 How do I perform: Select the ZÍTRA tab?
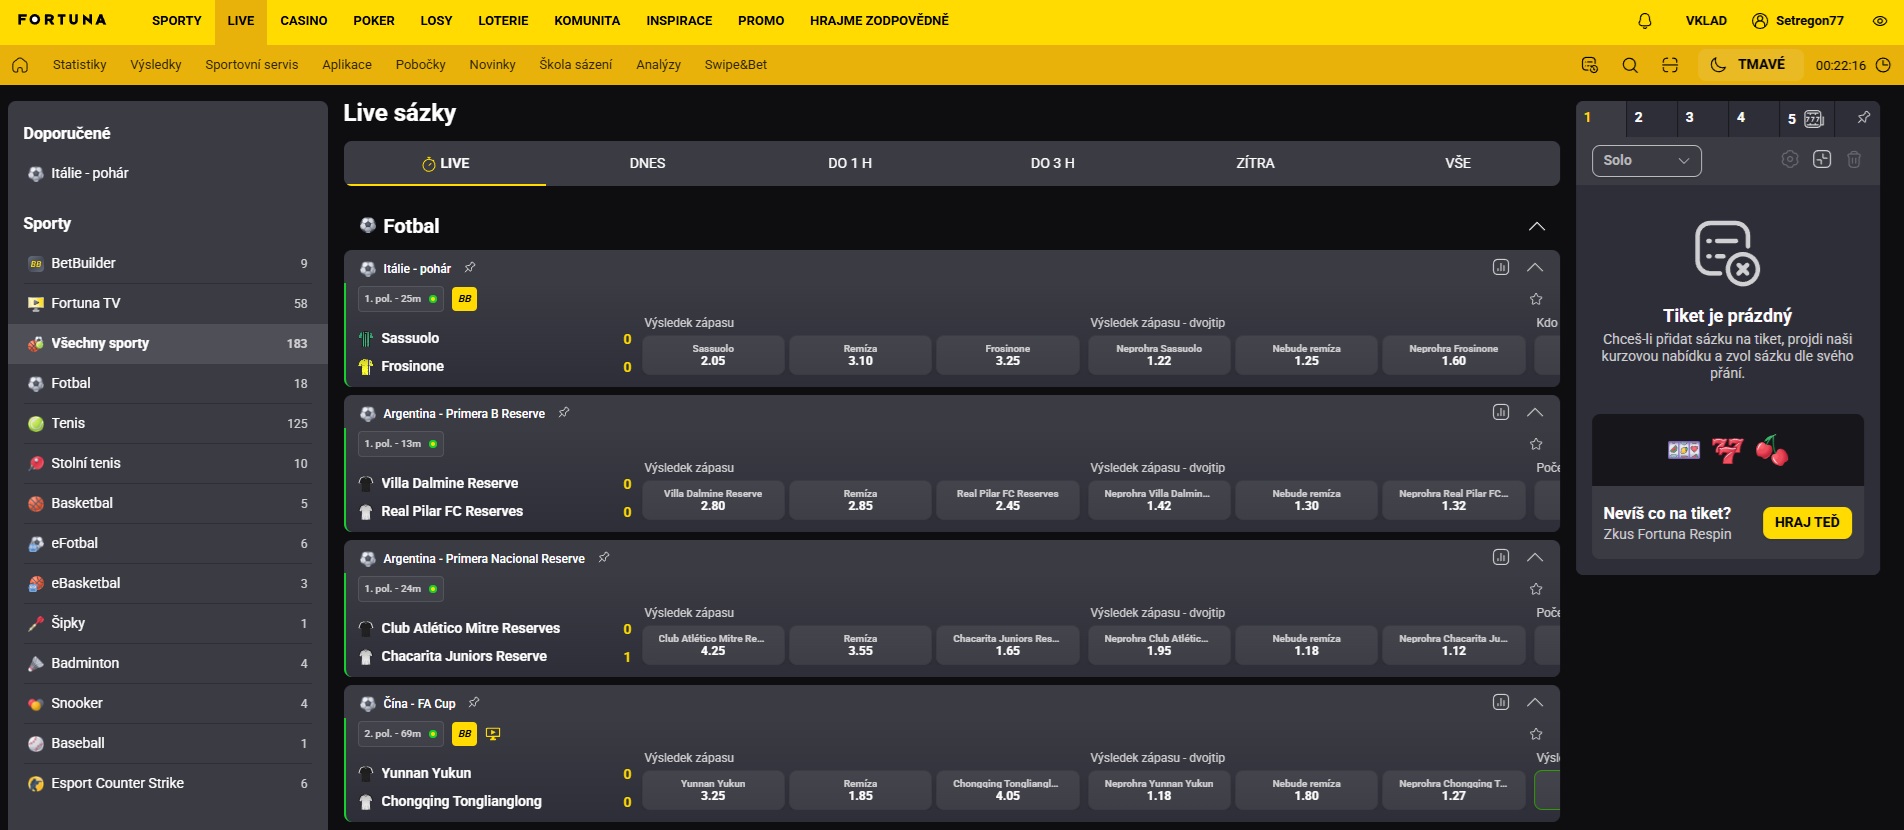[x=1255, y=163]
